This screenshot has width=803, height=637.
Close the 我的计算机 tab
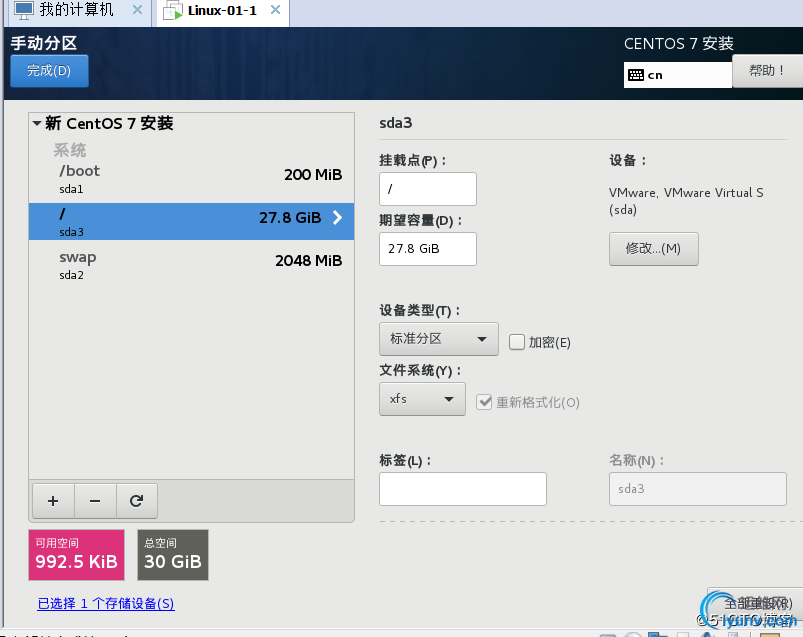click(137, 10)
